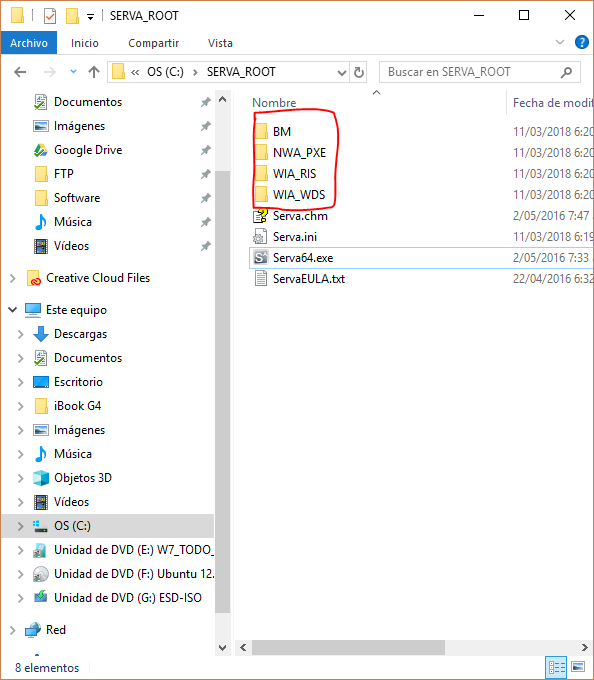Image resolution: width=594 pixels, height=680 pixels.
Task: Sort by the Nombre column header
Action: tap(274, 103)
